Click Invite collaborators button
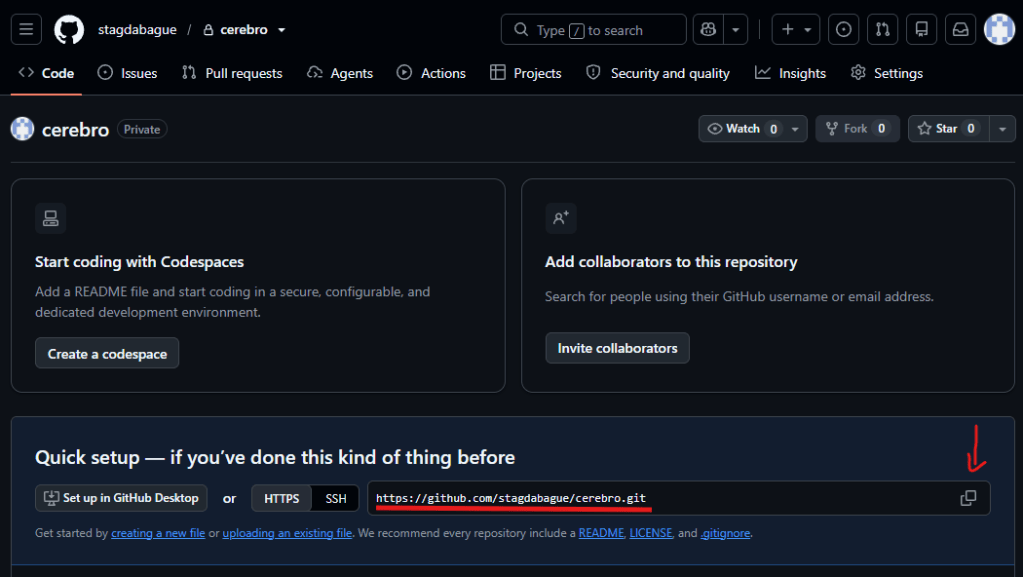 [x=617, y=348]
